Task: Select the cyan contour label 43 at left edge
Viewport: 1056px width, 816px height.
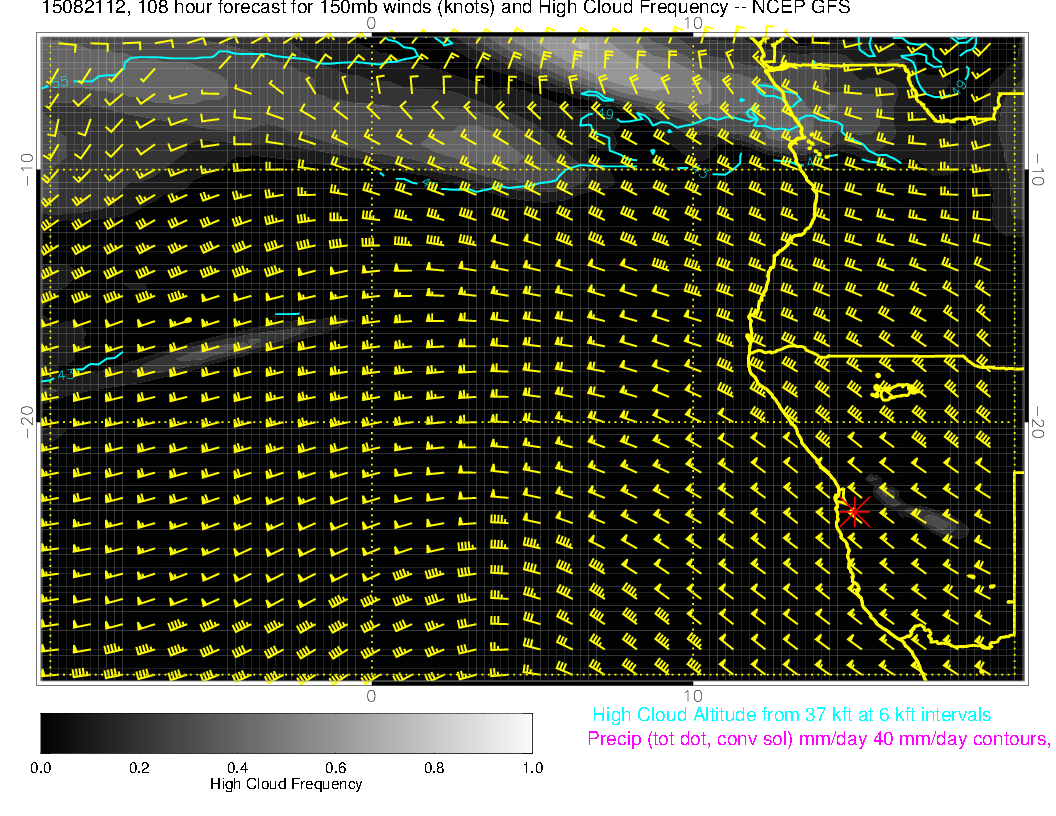Action: pyautogui.click(x=67, y=375)
